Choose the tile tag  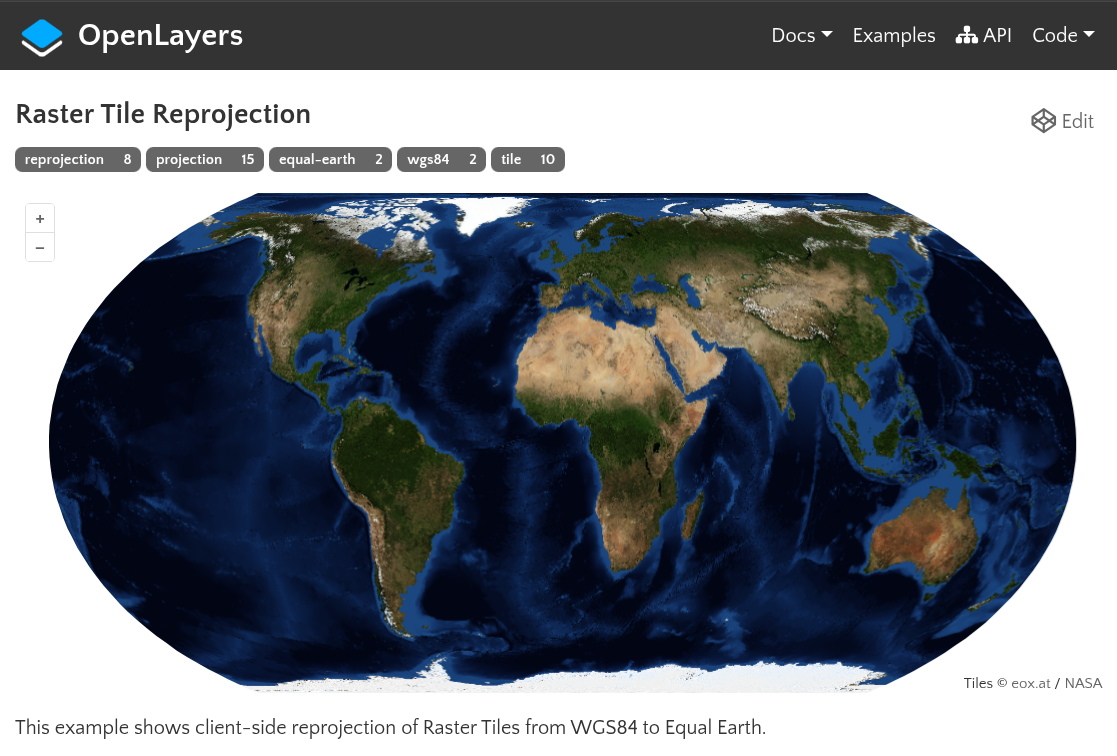click(527, 160)
